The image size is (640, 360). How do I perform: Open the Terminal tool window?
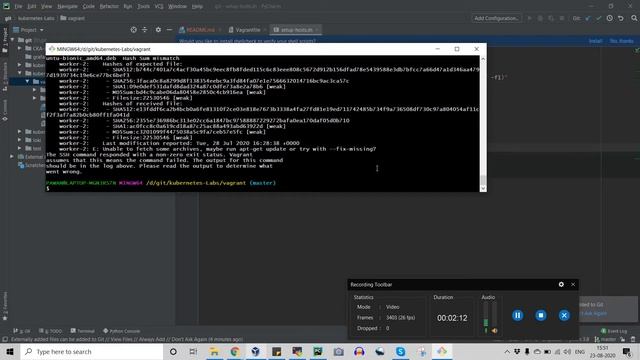[82, 331]
